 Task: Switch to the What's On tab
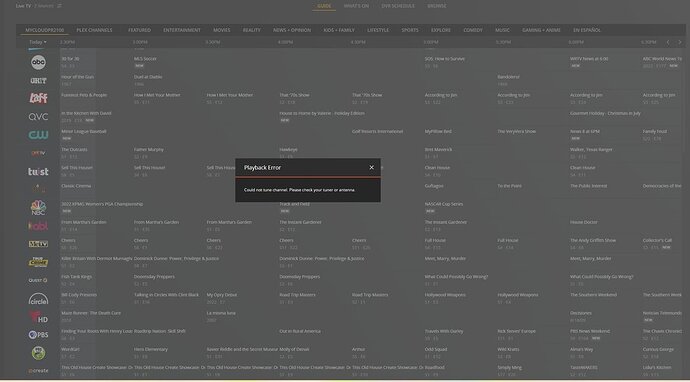coord(356,6)
